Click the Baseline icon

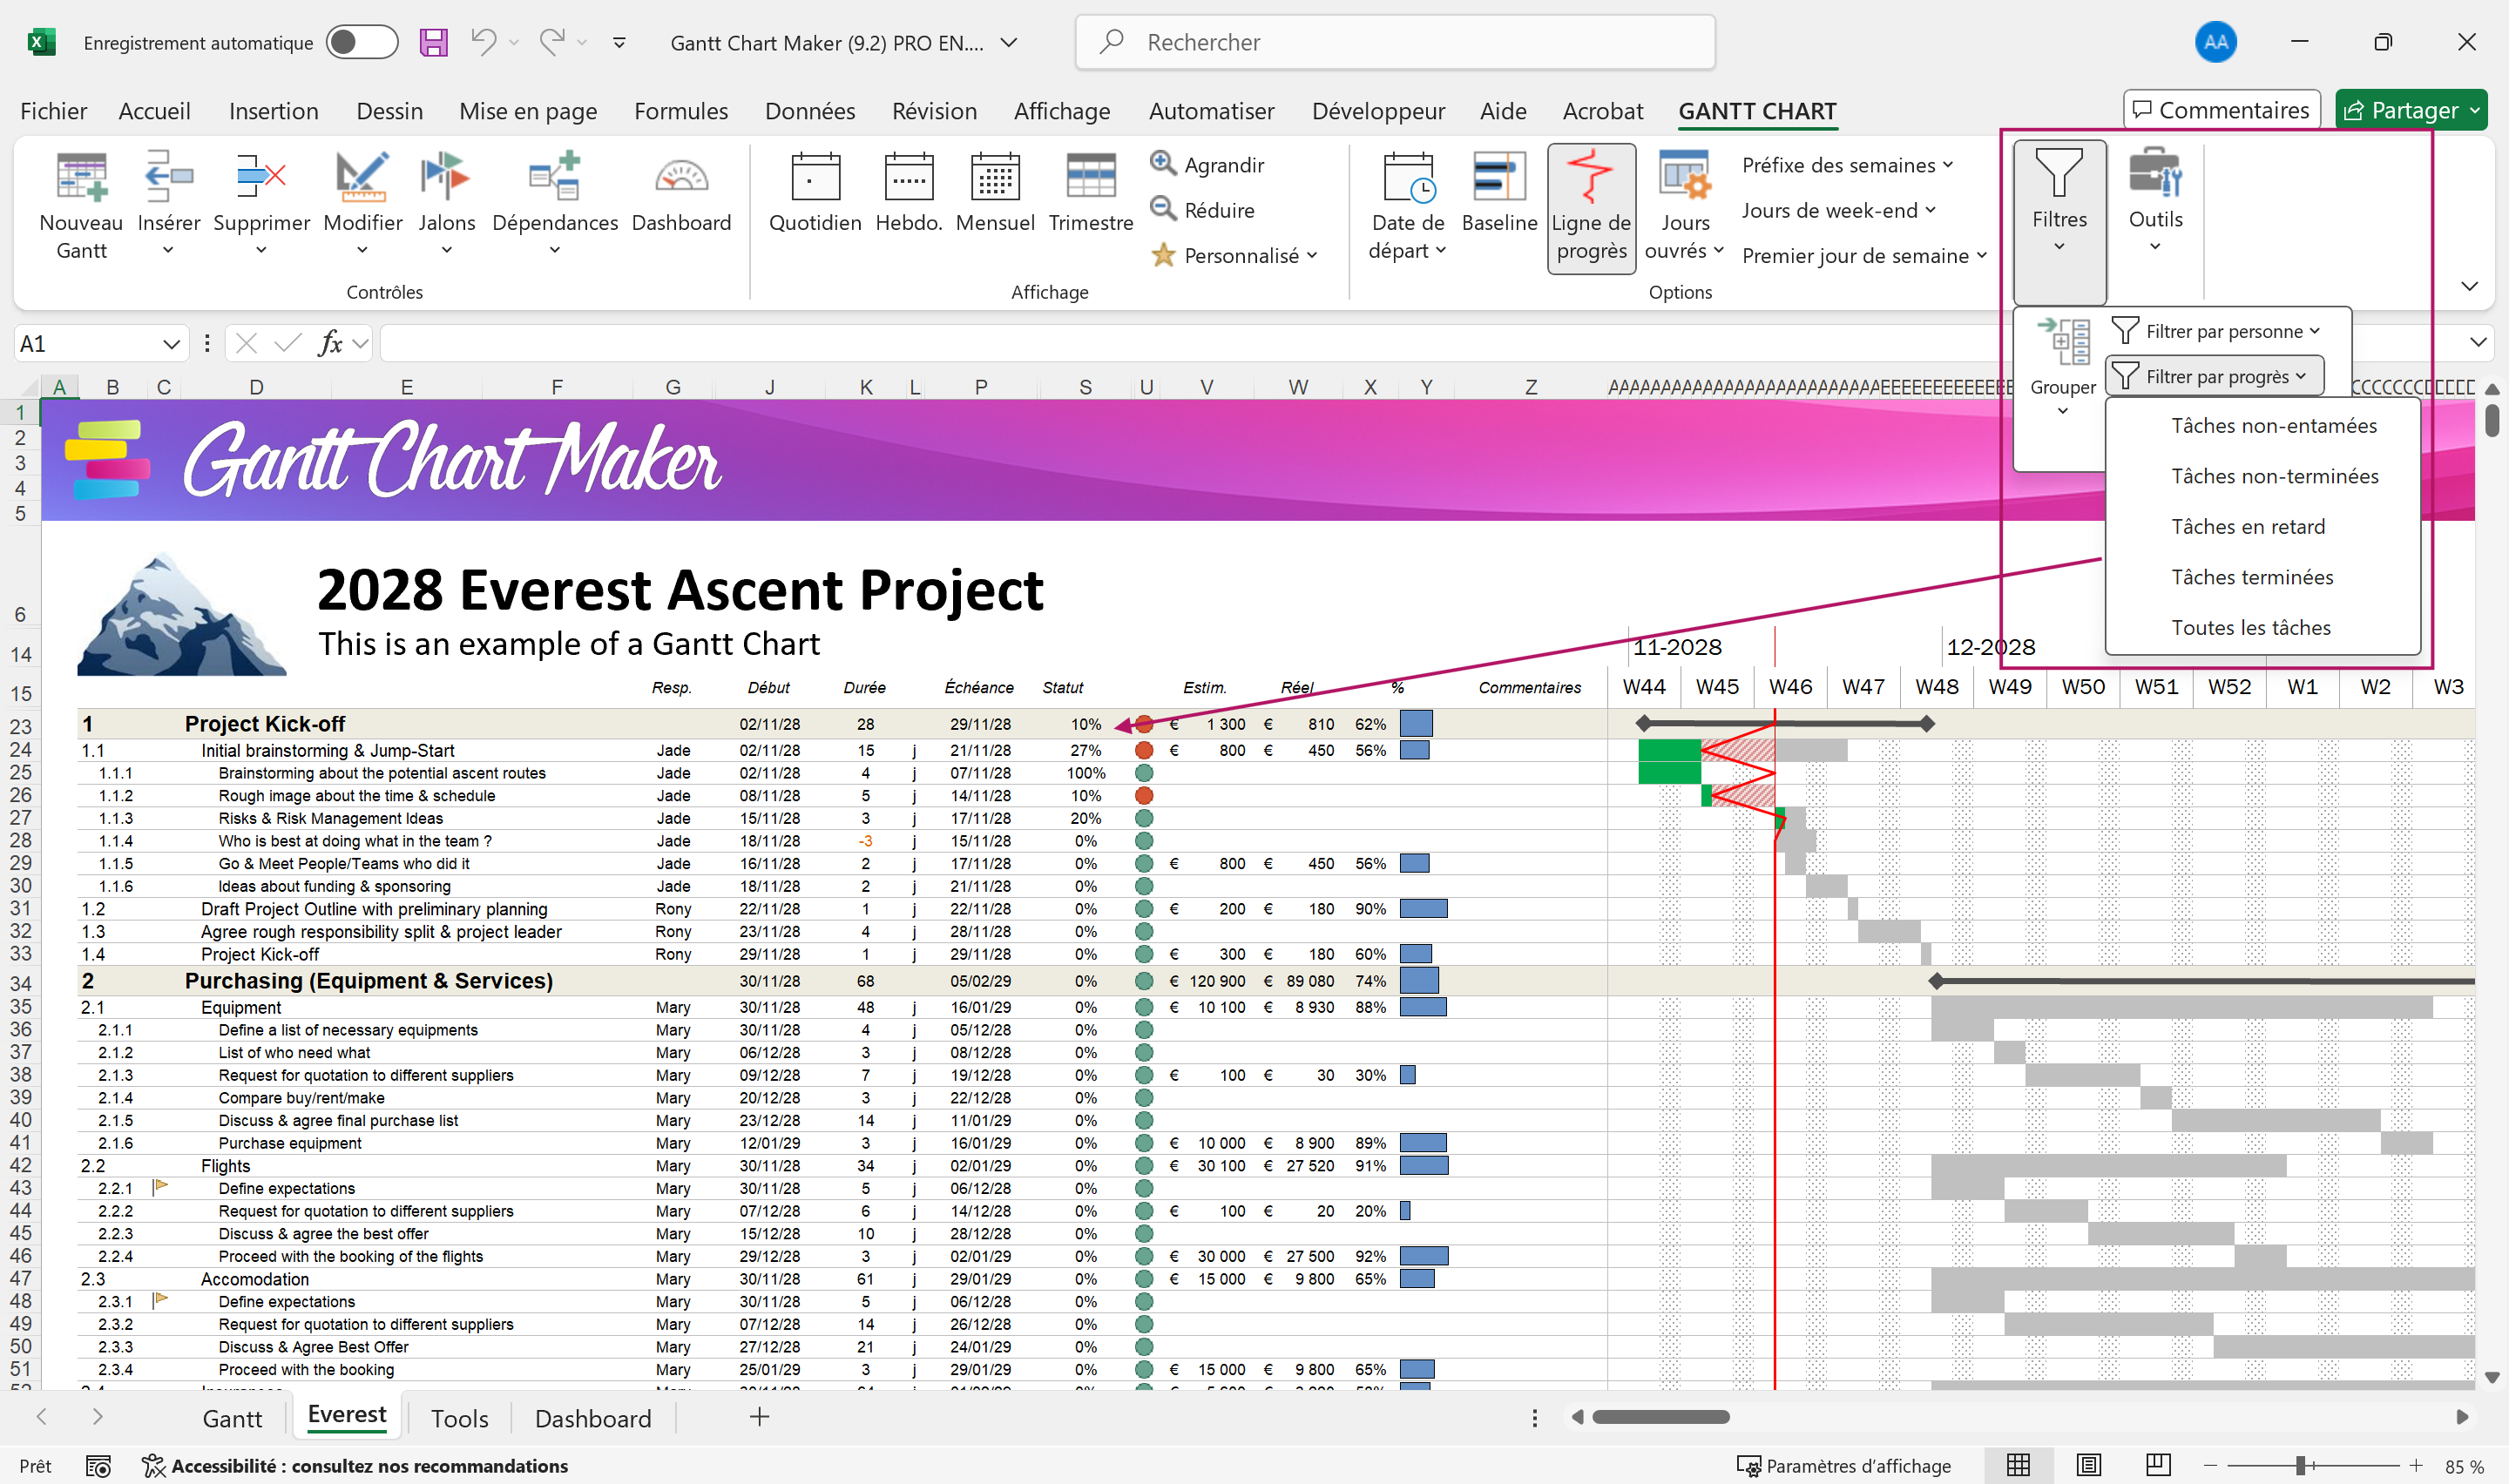click(1498, 178)
